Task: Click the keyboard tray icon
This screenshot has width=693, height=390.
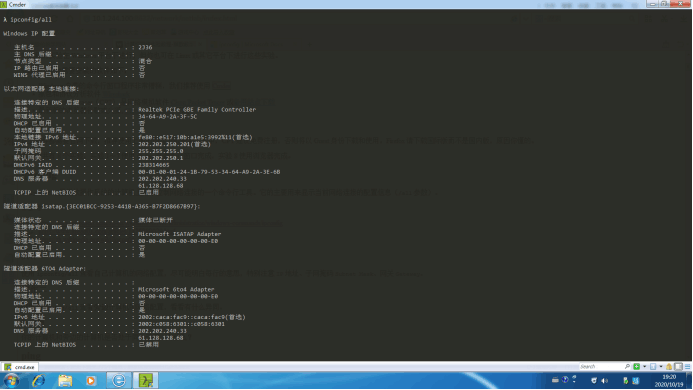Action: click(x=555, y=380)
